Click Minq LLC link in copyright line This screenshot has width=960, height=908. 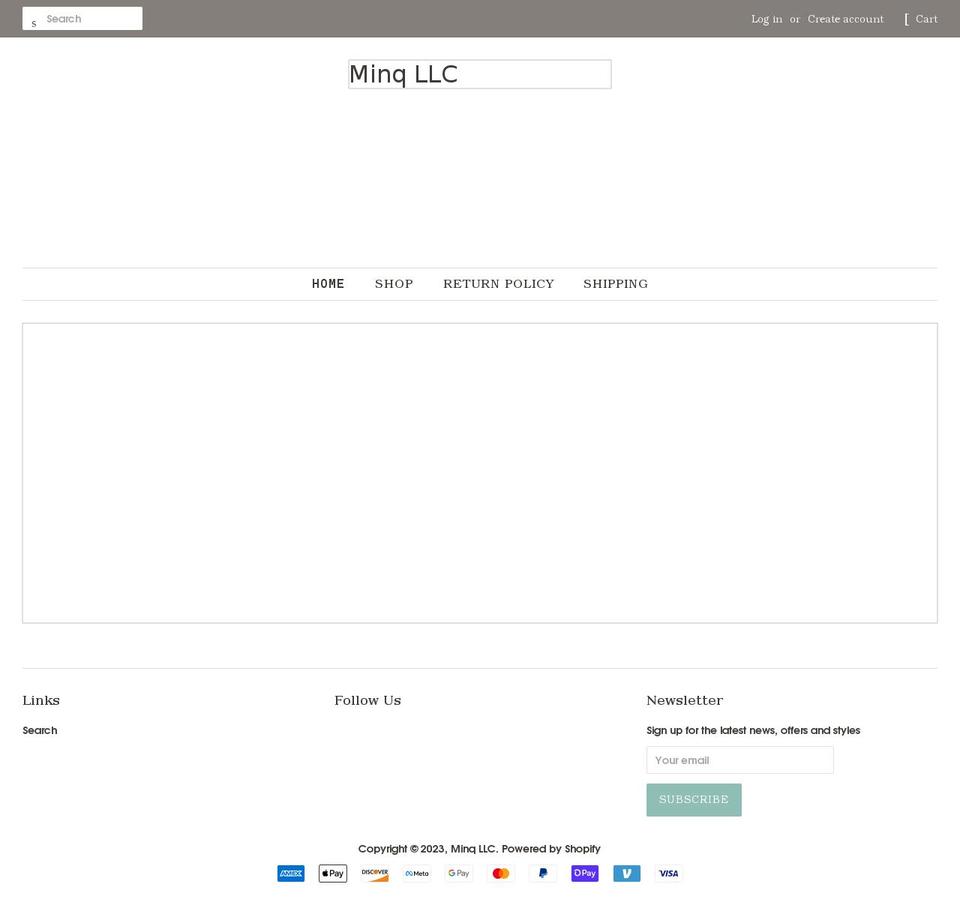[473, 849]
